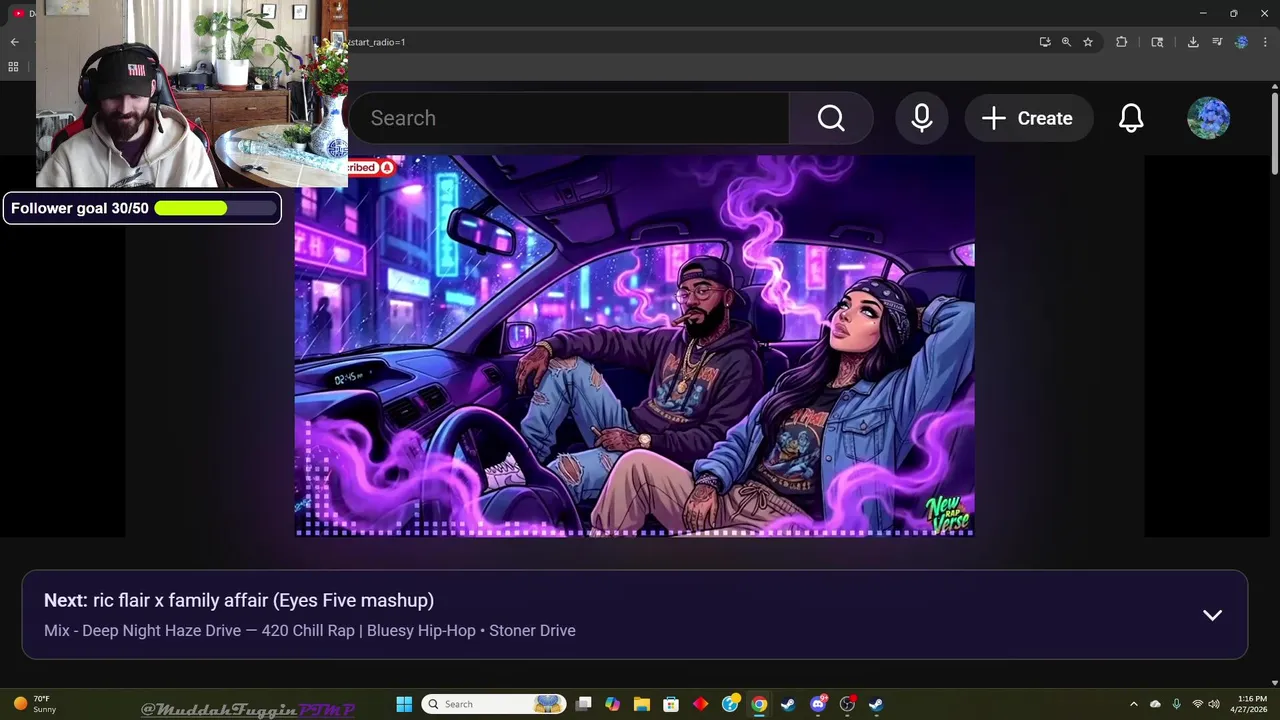Open the Windows Start menu

coord(404,704)
